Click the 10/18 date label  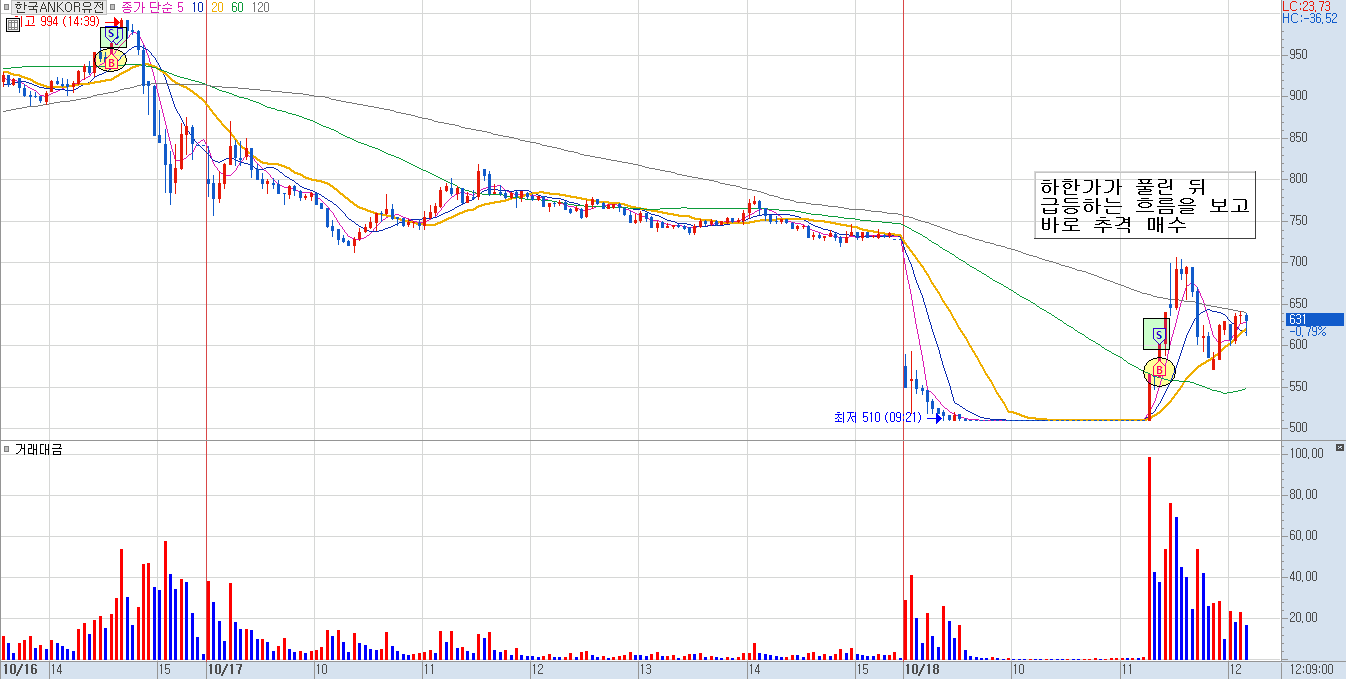[x=922, y=669]
